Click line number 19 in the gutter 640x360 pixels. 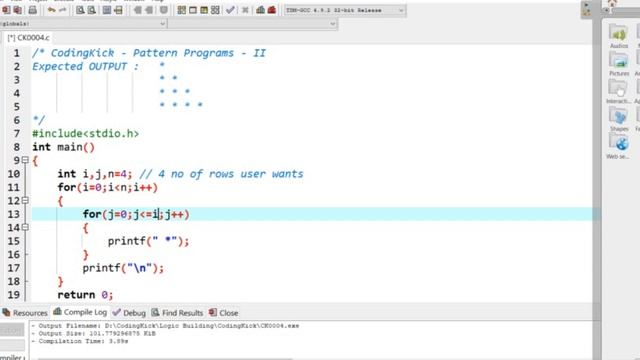tap(13, 295)
